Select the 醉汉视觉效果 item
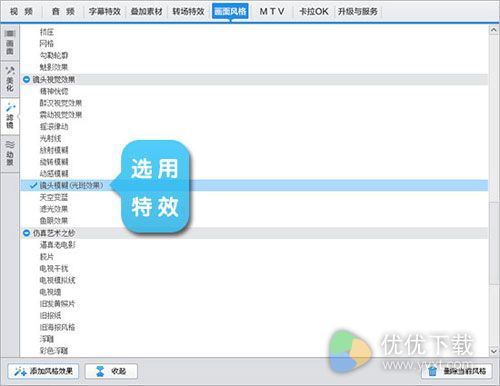Screen dimensions: 500x386 pyautogui.click(x=61, y=103)
